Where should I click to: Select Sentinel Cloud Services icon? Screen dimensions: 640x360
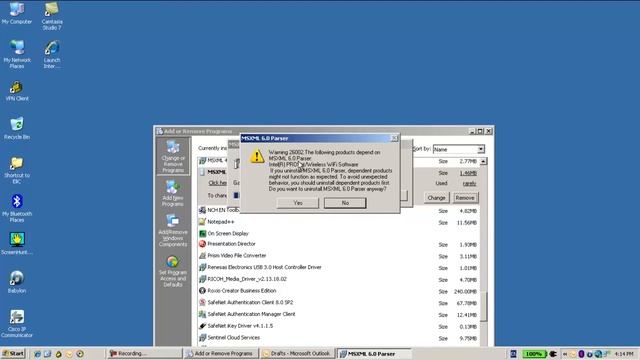202,338
